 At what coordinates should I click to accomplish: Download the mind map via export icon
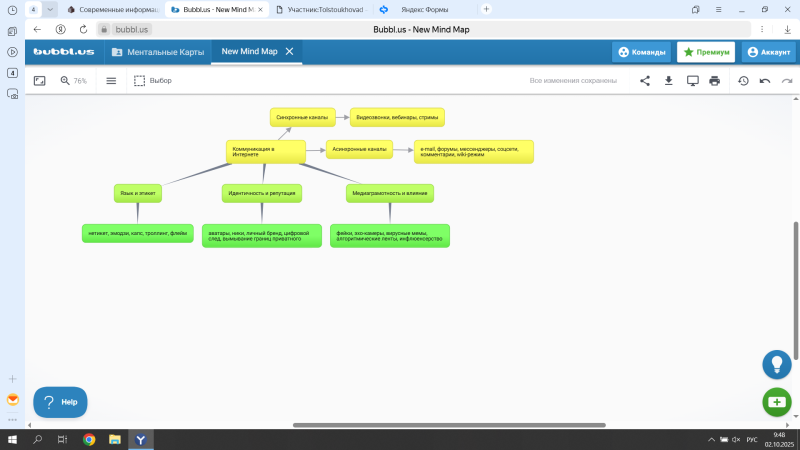pyautogui.click(x=669, y=80)
